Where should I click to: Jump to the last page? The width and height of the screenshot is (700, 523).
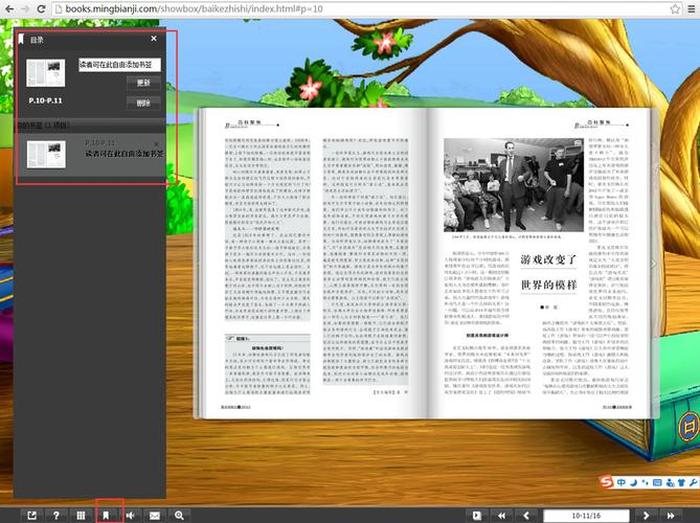point(669,515)
